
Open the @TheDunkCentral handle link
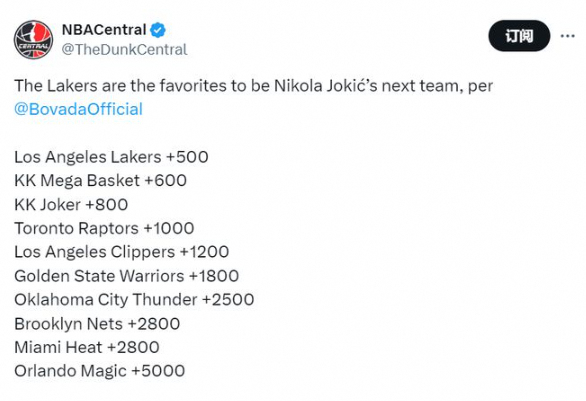(x=124, y=49)
